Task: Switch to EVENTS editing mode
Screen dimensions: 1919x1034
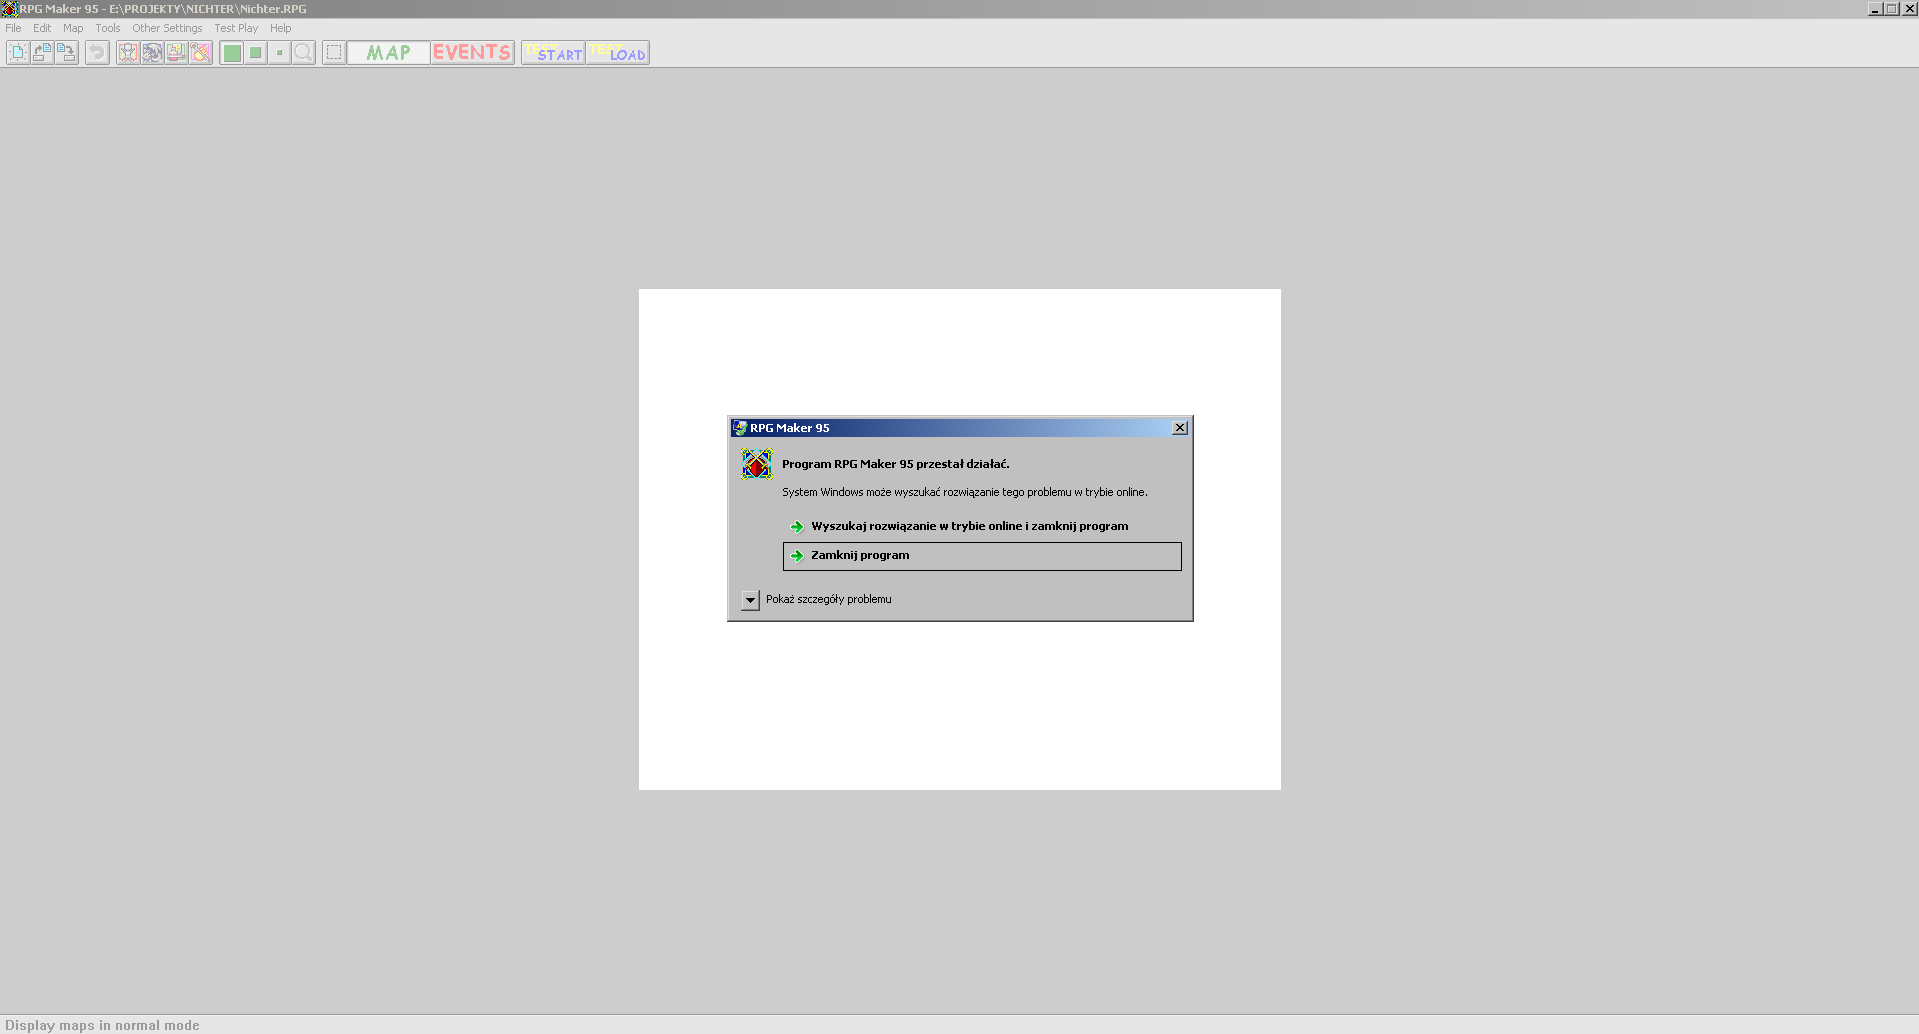Action: point(472,53)
